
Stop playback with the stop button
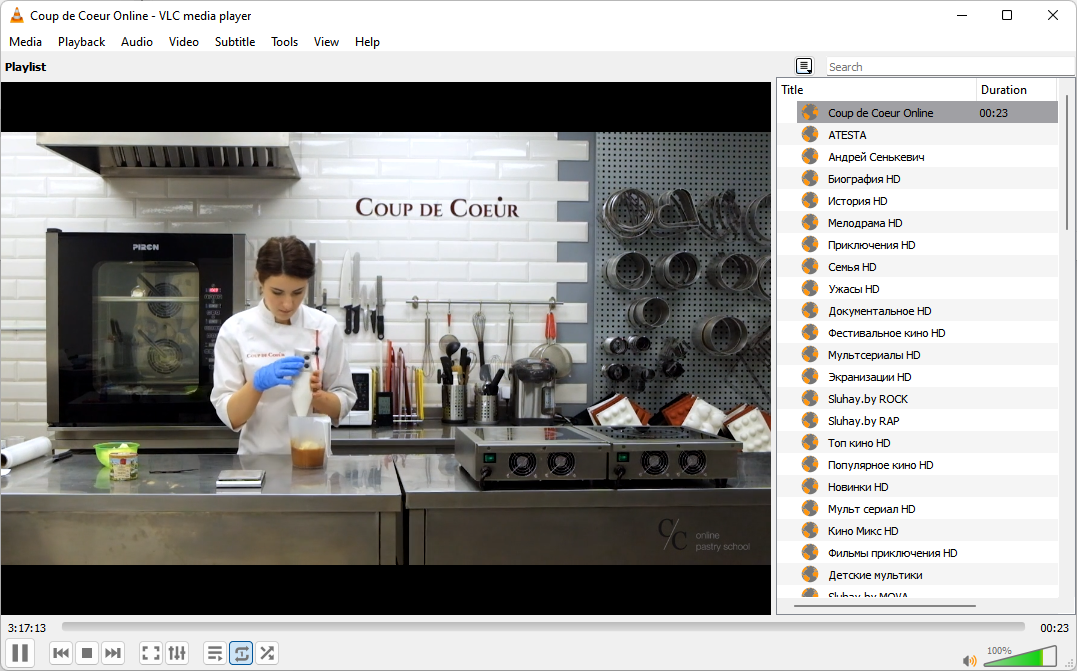coord(87,652)
